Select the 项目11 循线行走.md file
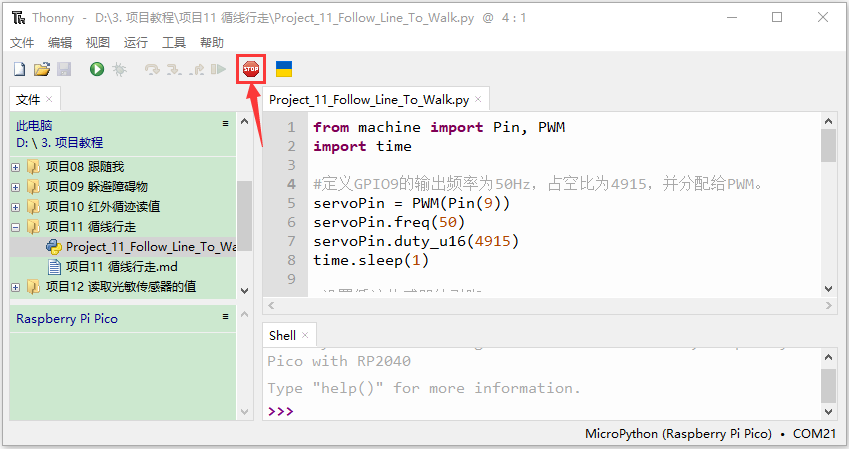Image resolution: width=849 pixels, height=449 pixels. (122, 266)
